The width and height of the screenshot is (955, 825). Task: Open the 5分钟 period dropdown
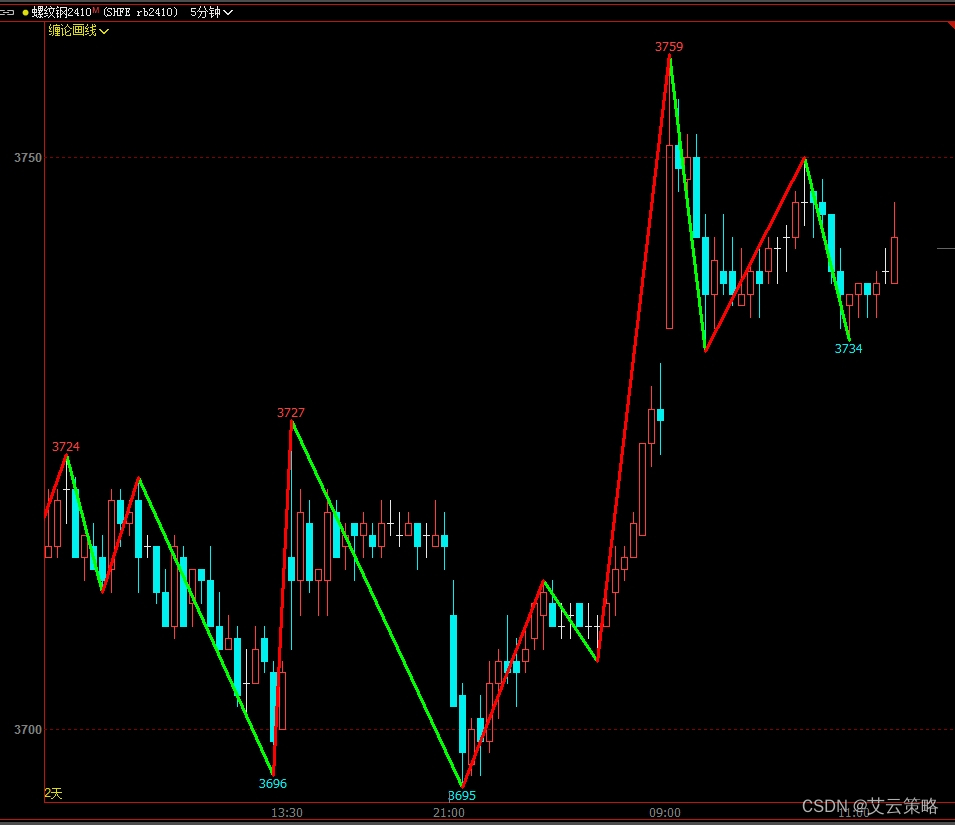[x=211, y=12]
